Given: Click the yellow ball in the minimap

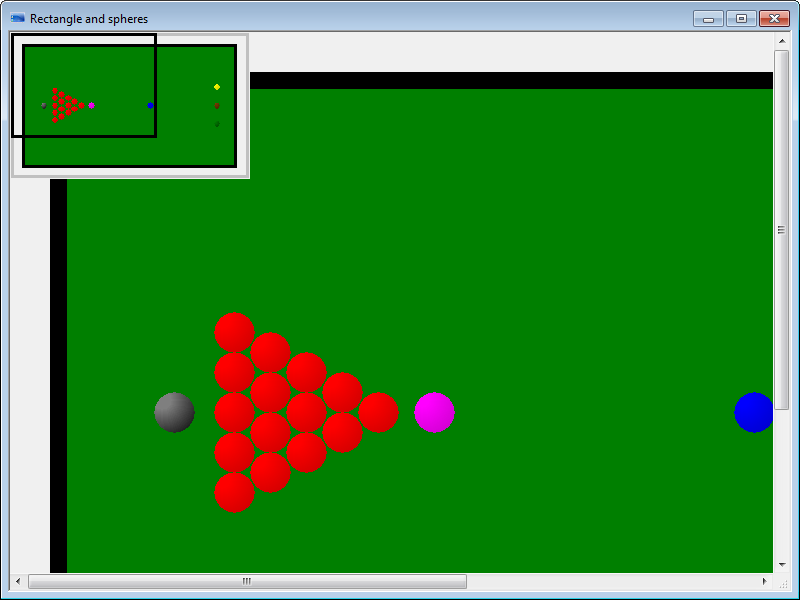Looking at the screenshot, I should click(x=217, y=87).
